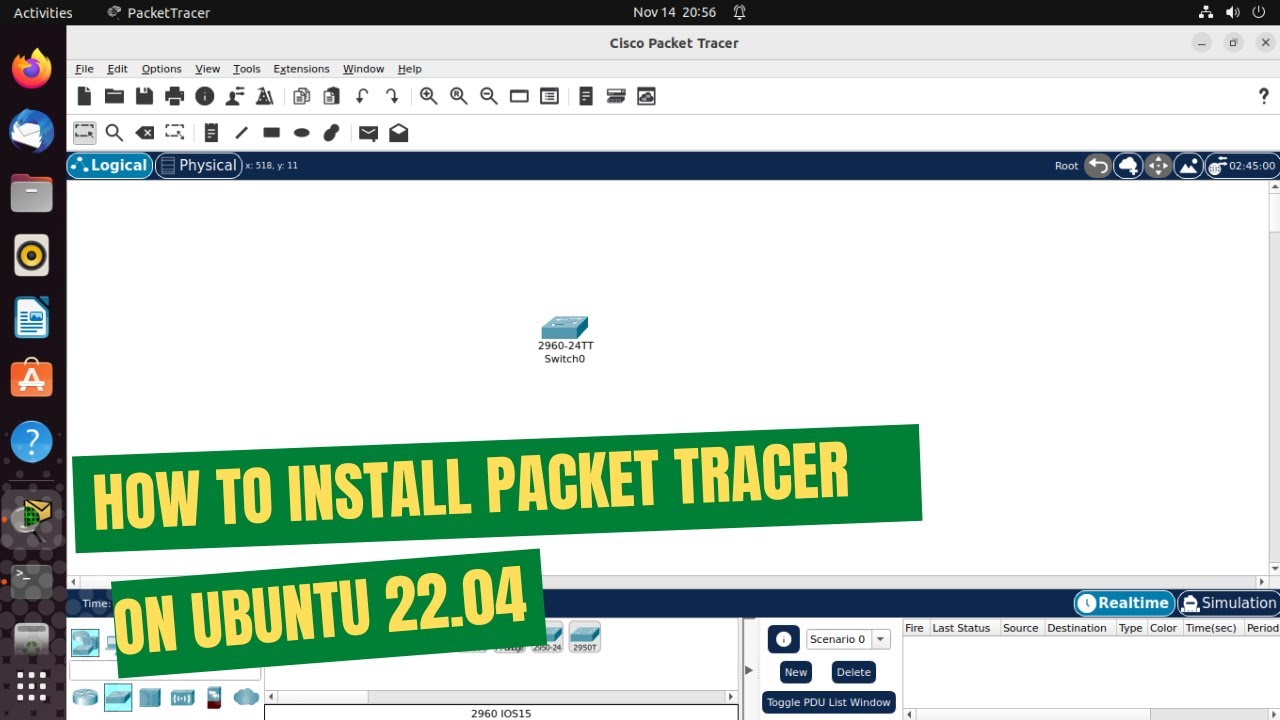Viewport: 1280px width, 720px height.
Task: Open LibreOffice Writer from the dock
Action: click(32, 318)
